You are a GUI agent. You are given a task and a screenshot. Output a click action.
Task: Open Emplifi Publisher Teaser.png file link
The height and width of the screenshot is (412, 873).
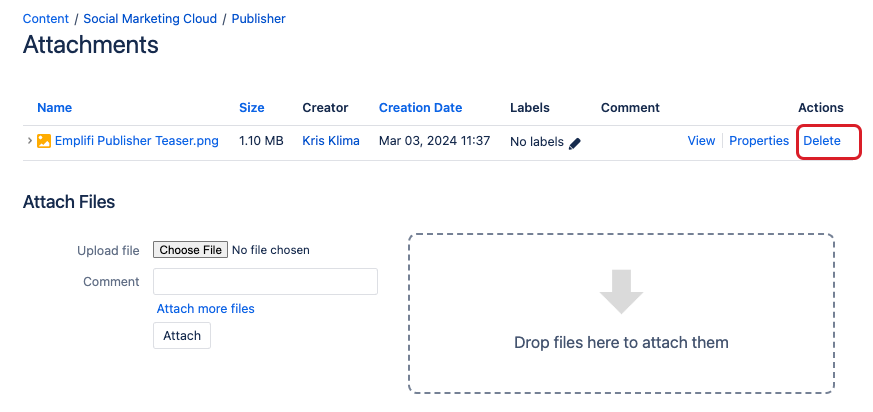[x=136, y=141]
